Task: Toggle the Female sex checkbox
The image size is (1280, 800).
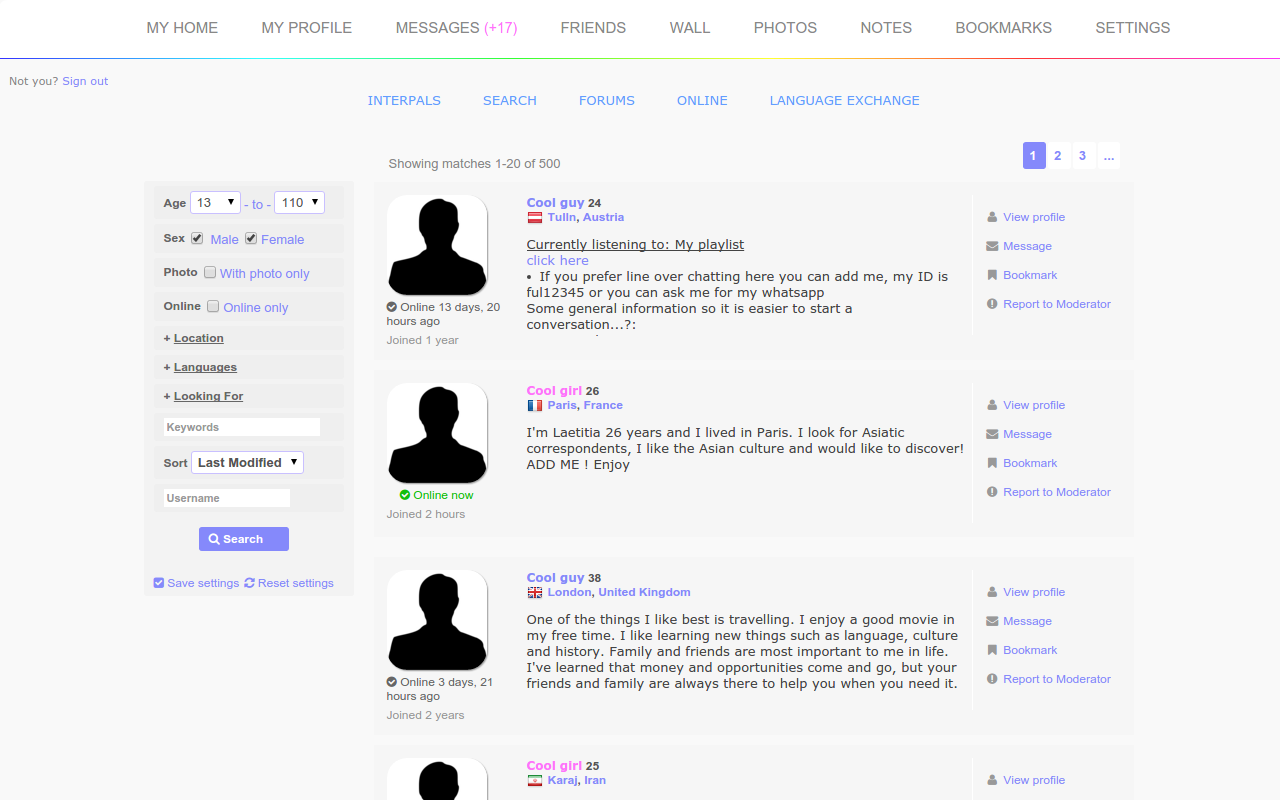Action: coord(251,239)
